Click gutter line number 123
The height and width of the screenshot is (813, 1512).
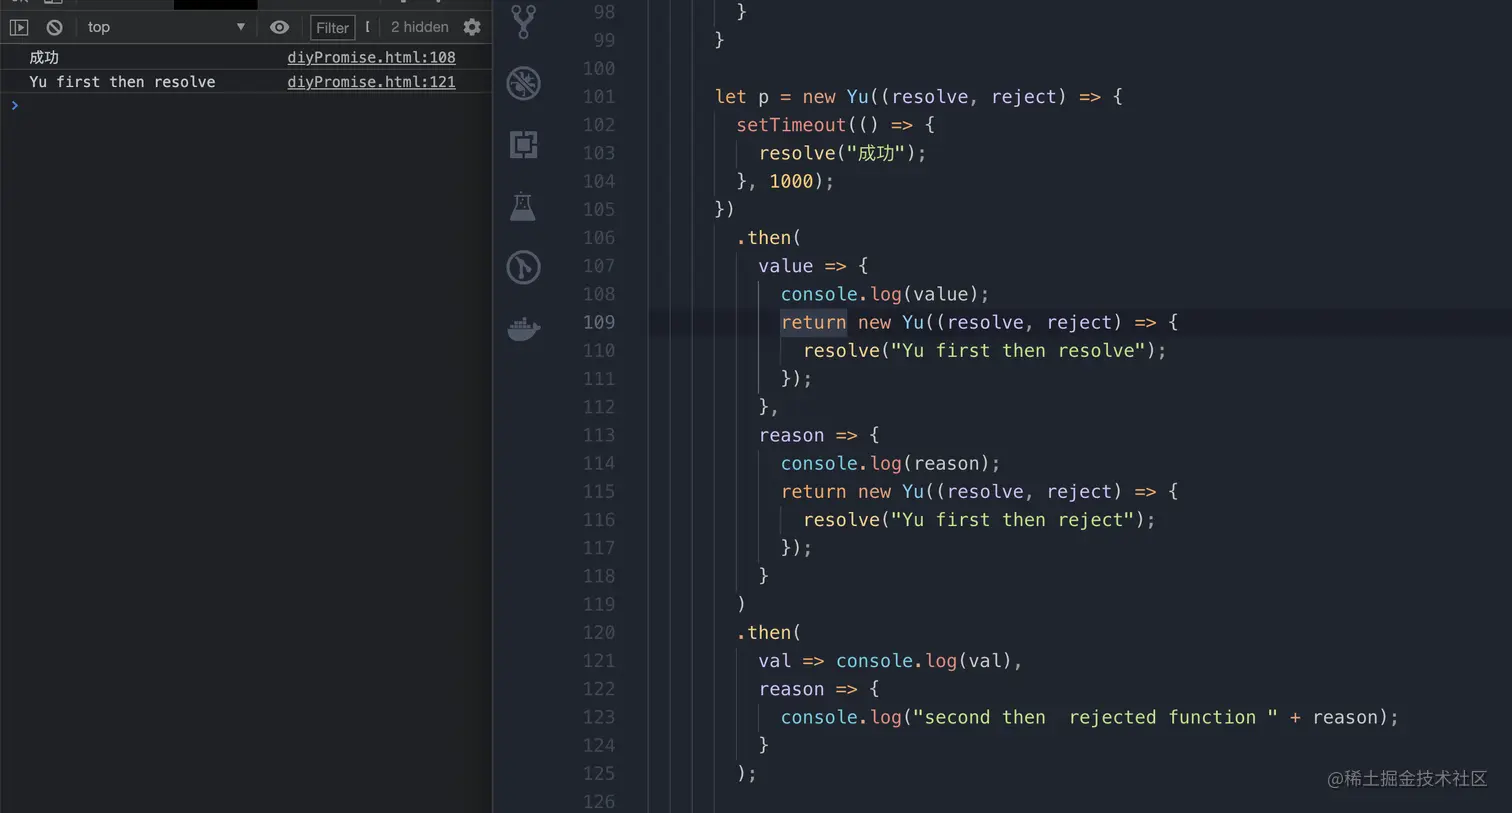(x=599, y=717)
